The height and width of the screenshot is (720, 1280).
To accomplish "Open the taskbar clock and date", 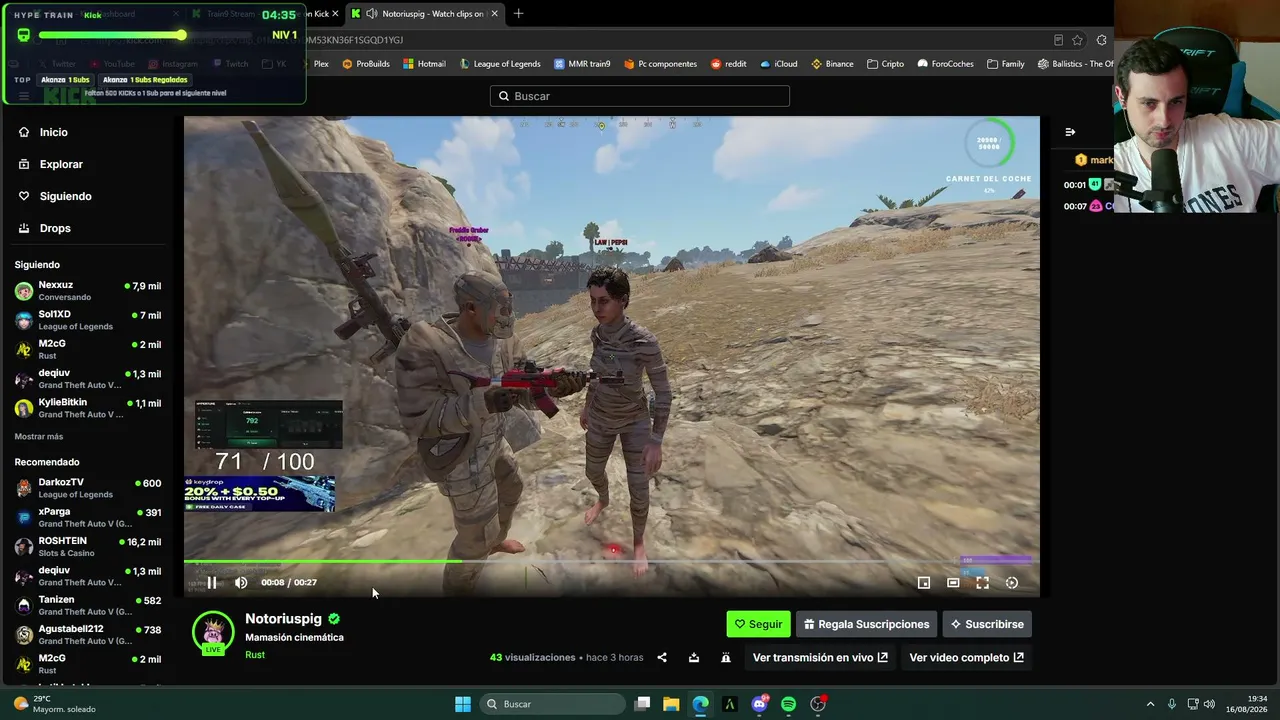I will (x=1246, y=704).
